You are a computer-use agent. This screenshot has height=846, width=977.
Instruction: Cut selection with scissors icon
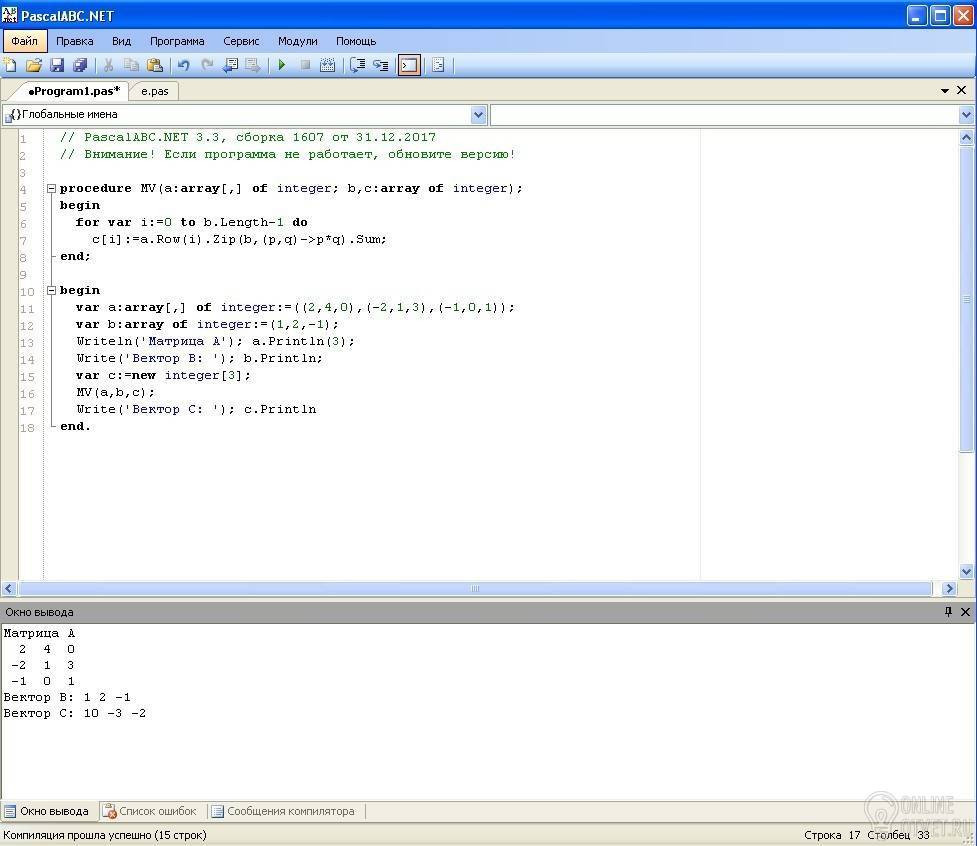coord(108,65)
